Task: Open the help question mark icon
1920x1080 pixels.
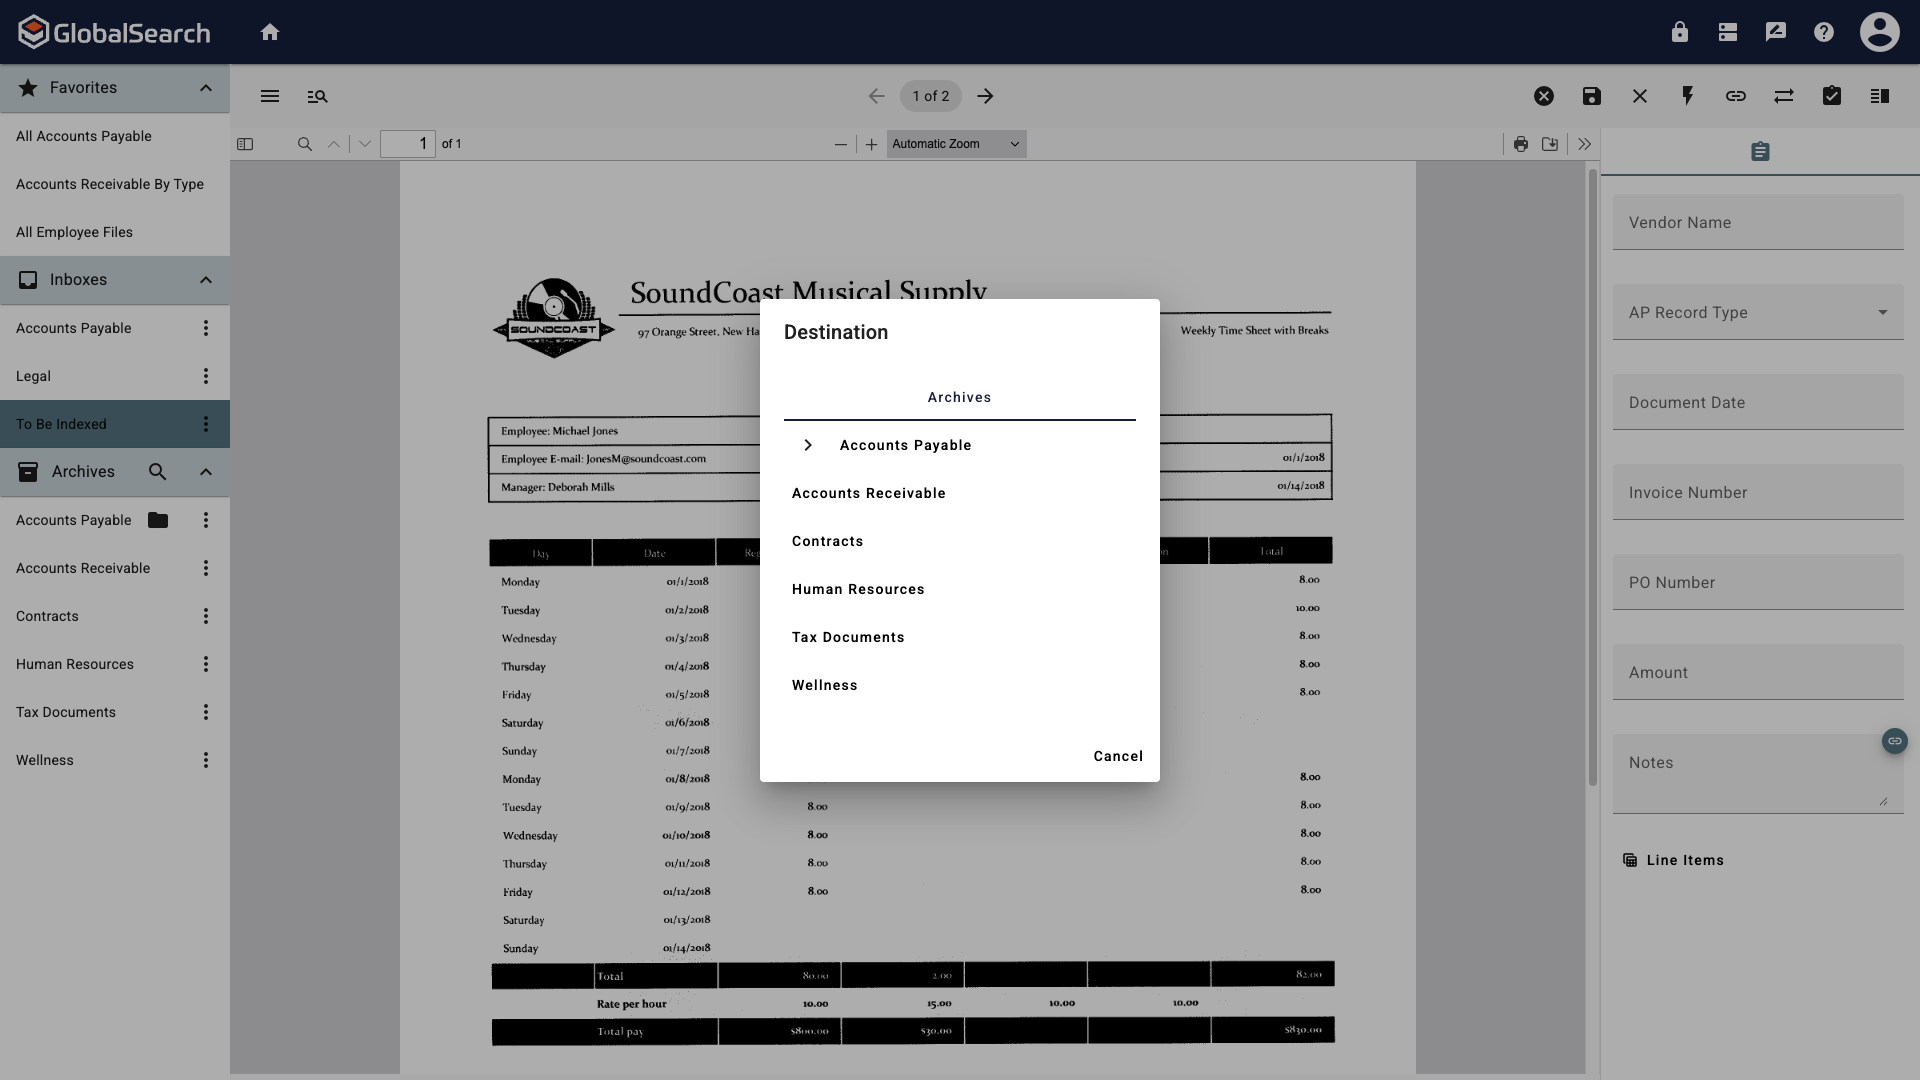Action: coord(1824,31)
